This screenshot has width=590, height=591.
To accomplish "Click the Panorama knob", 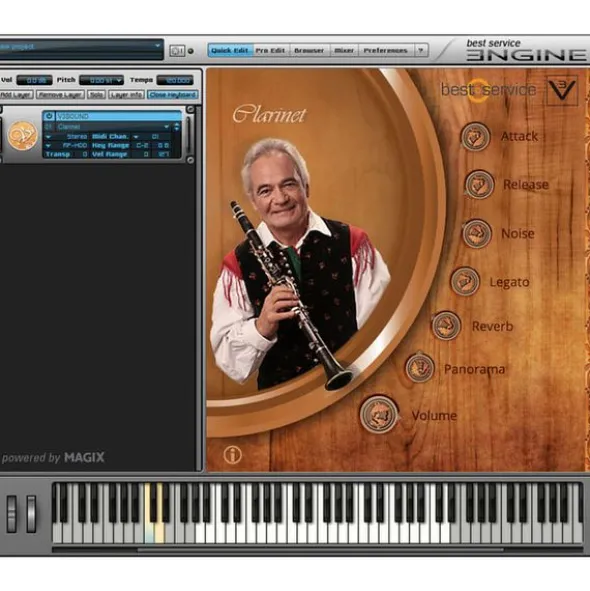I will 420,368.
